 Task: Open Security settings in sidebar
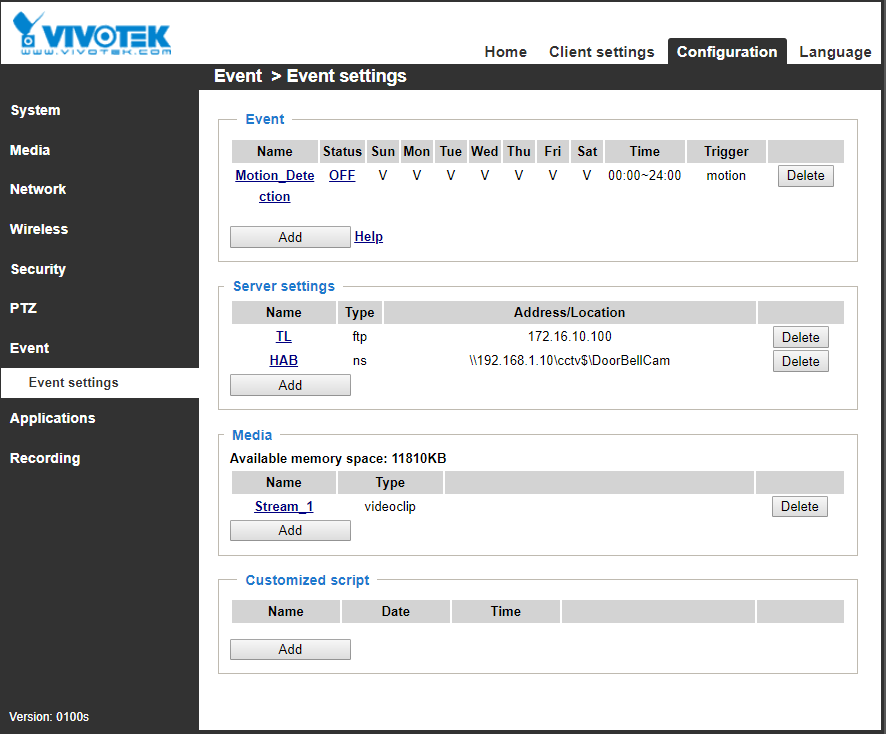pyautogui.click(x=38, y=269)
